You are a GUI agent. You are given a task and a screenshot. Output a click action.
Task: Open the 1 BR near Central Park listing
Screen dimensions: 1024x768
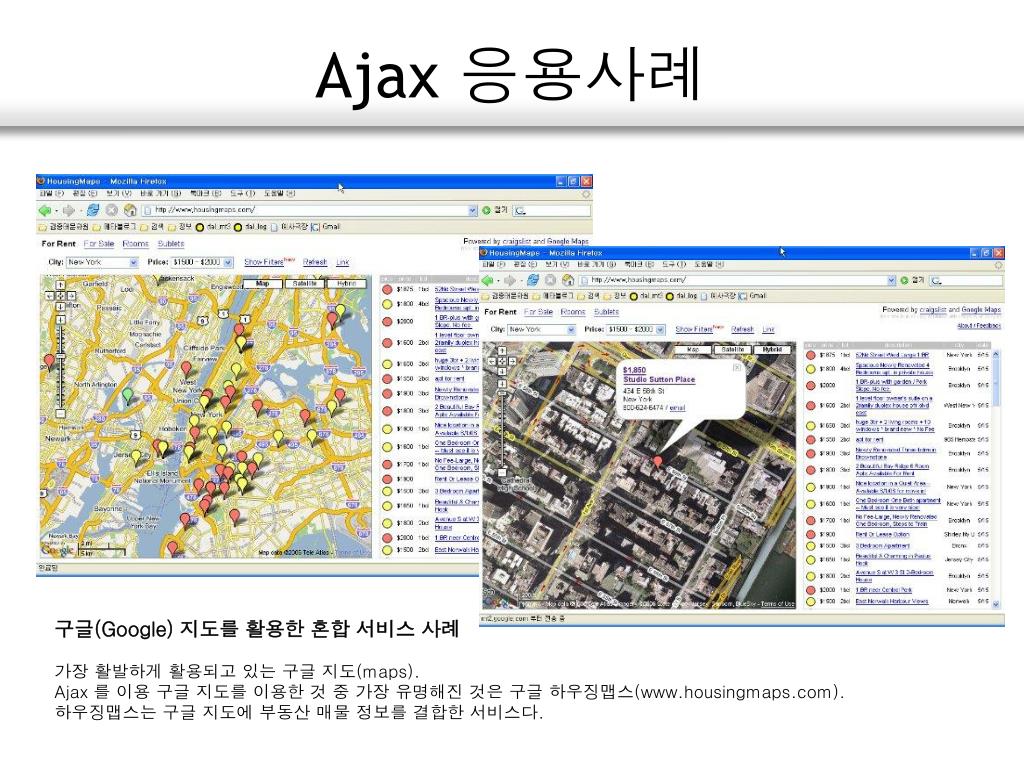(x=884, y=590)
